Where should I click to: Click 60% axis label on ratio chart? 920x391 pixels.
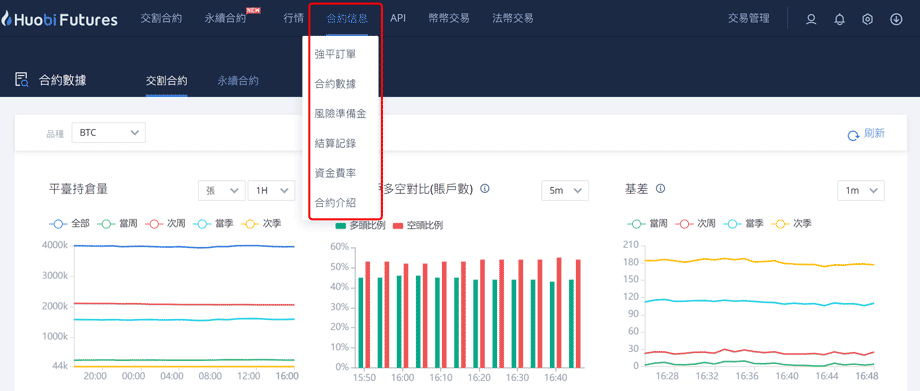tap(340, 247)
